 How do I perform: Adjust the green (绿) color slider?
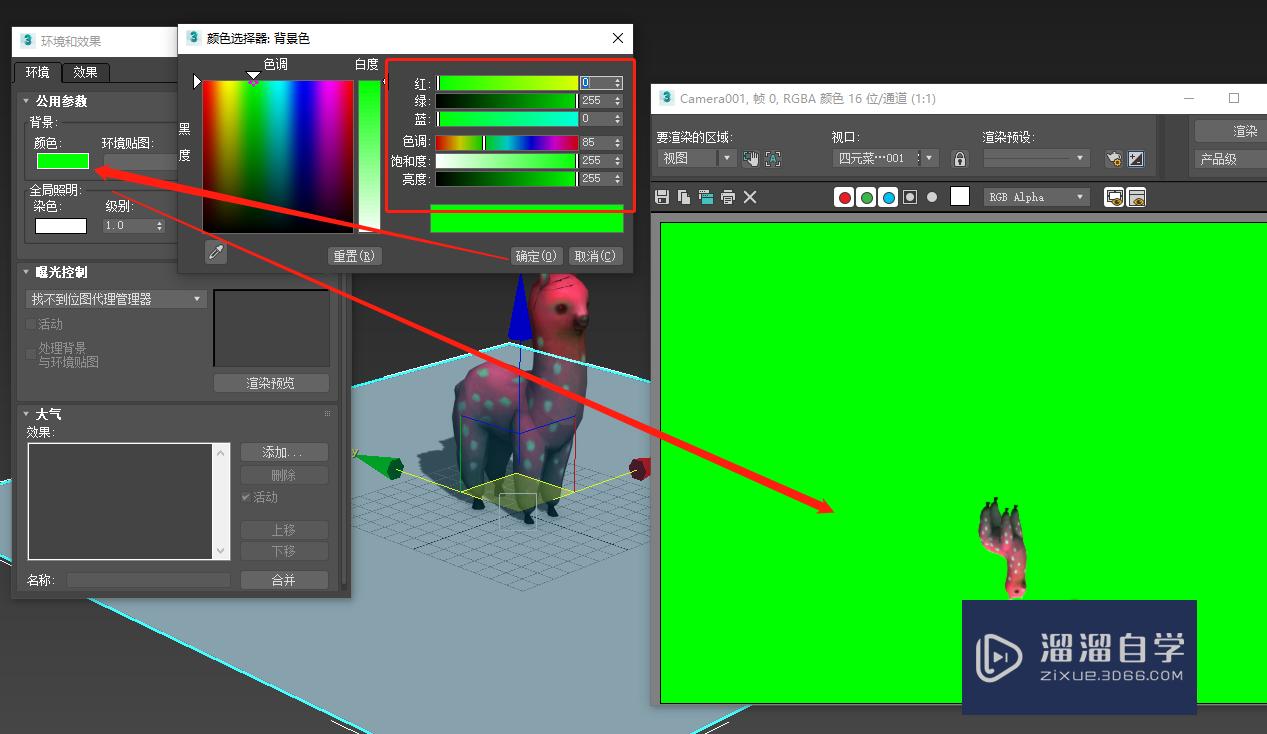pos(507,101)
